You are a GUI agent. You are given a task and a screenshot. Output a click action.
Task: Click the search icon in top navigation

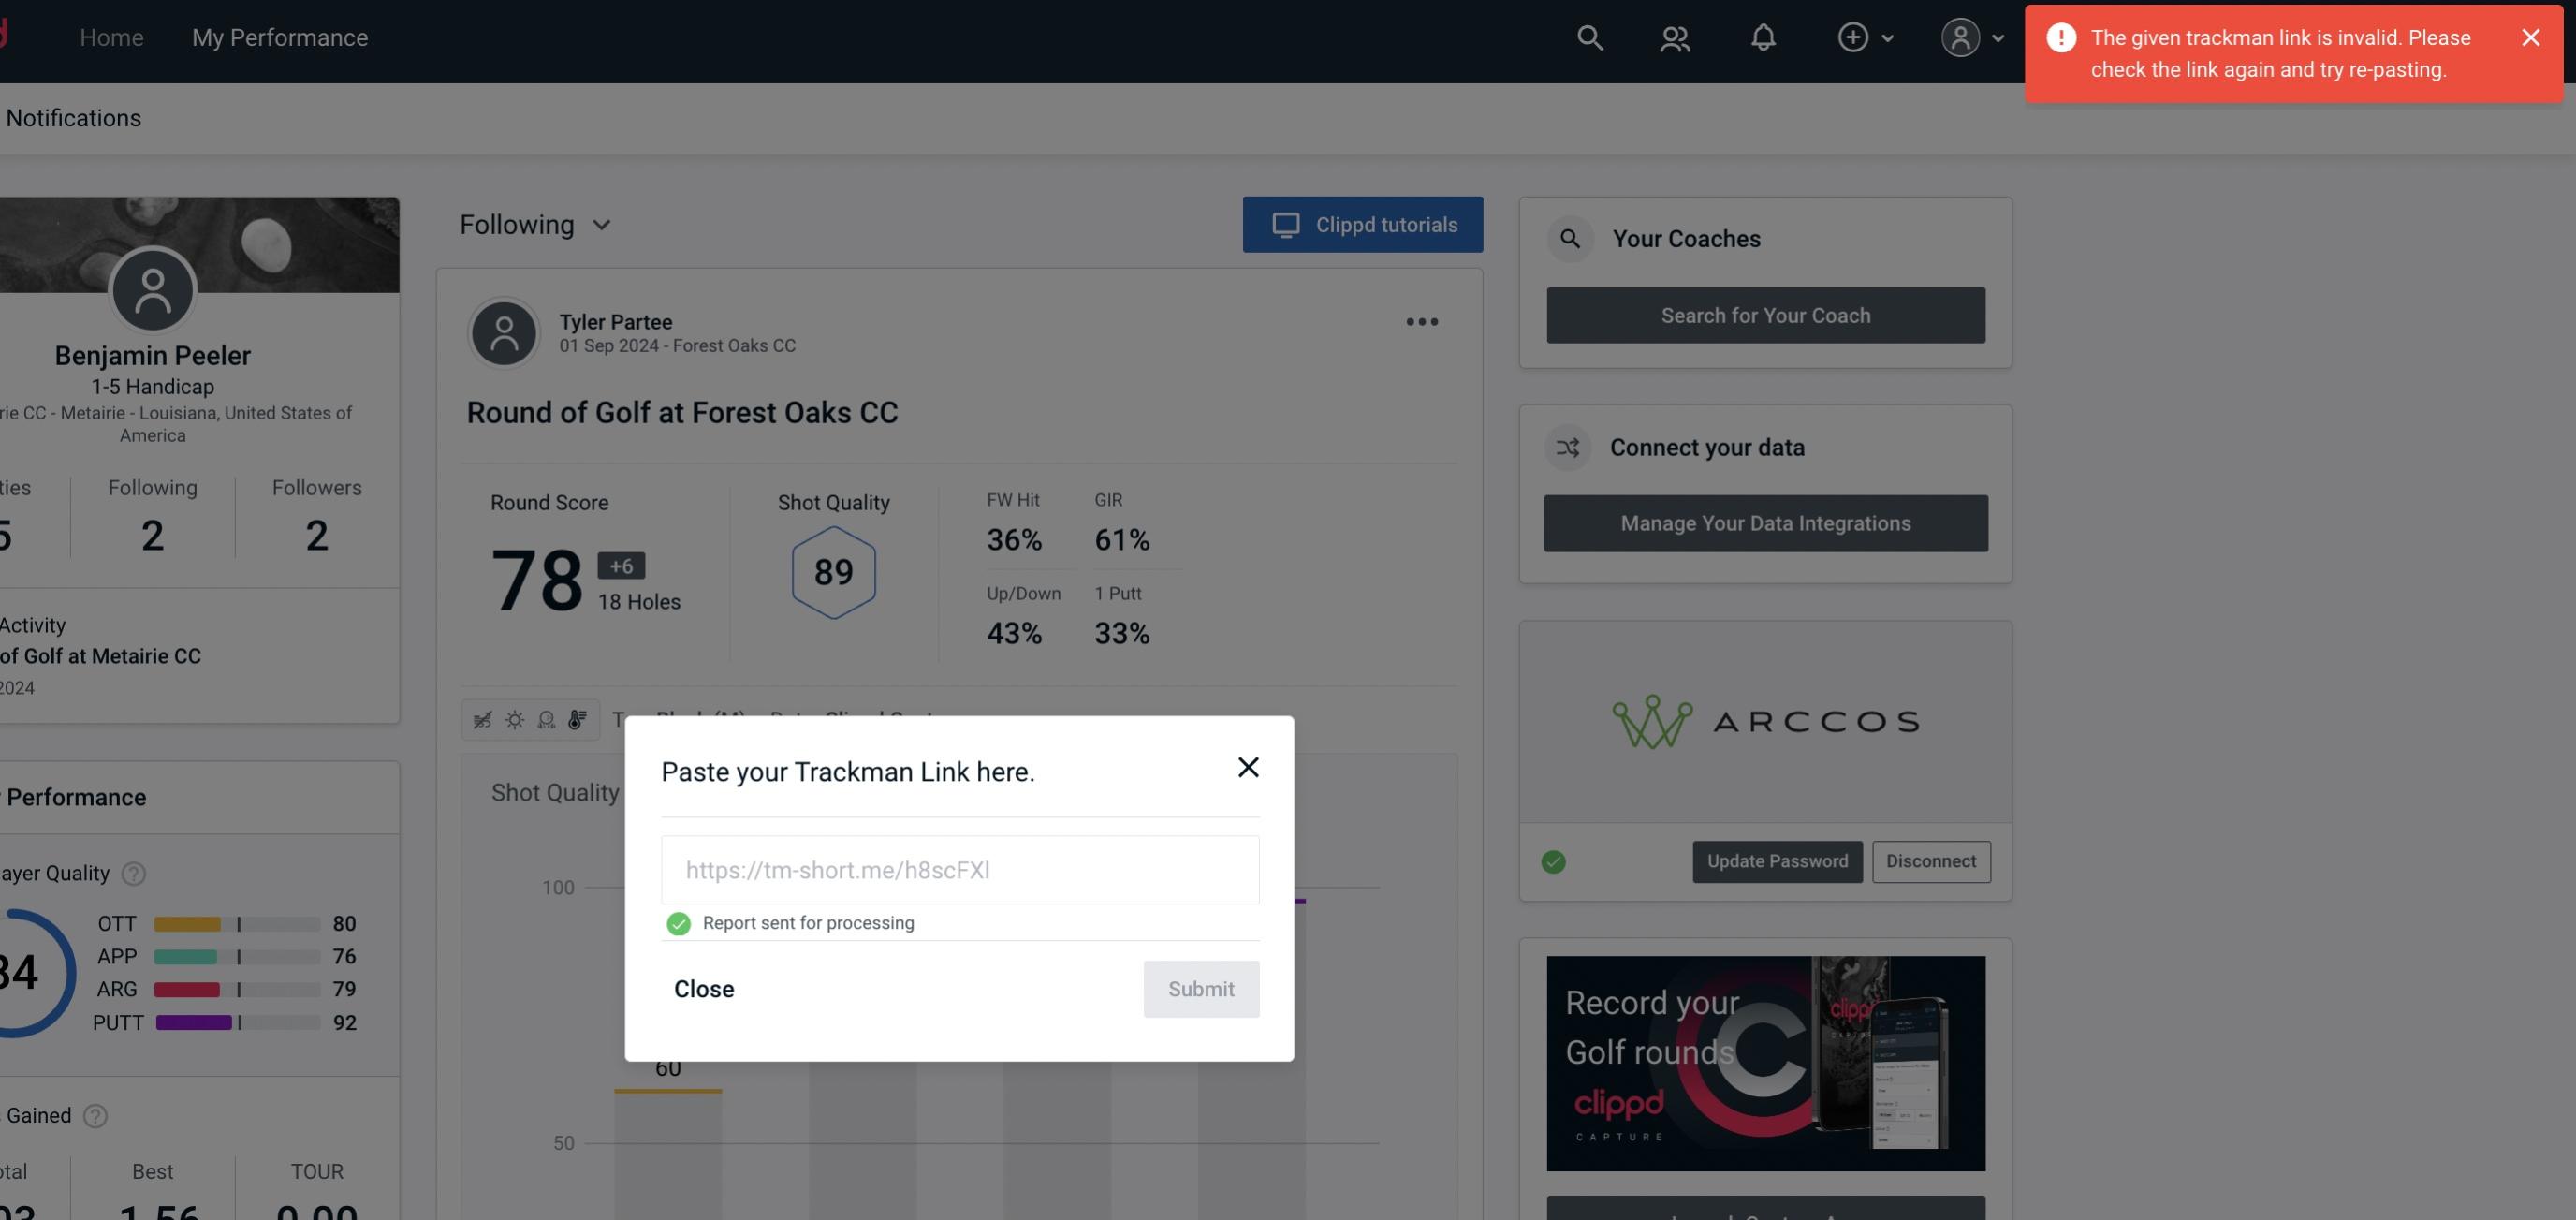[1588, 37]
